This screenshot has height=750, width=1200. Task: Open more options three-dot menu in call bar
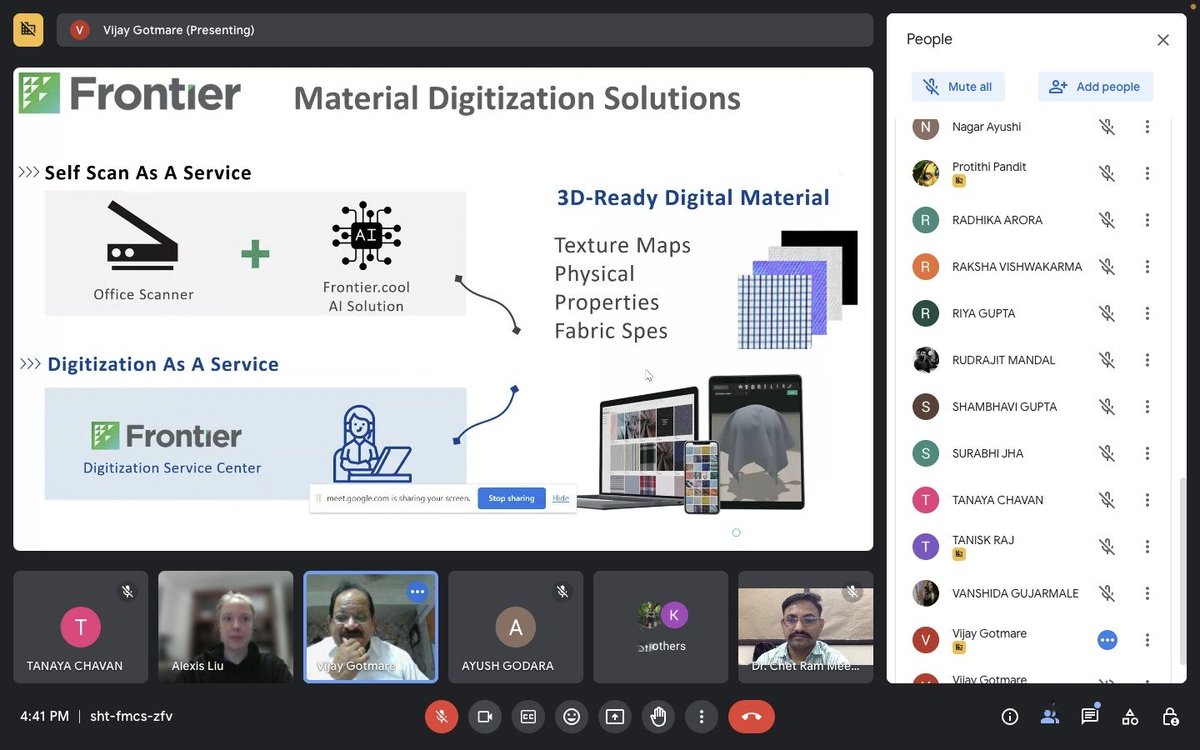pyautogui.click(x=702, y=716)
